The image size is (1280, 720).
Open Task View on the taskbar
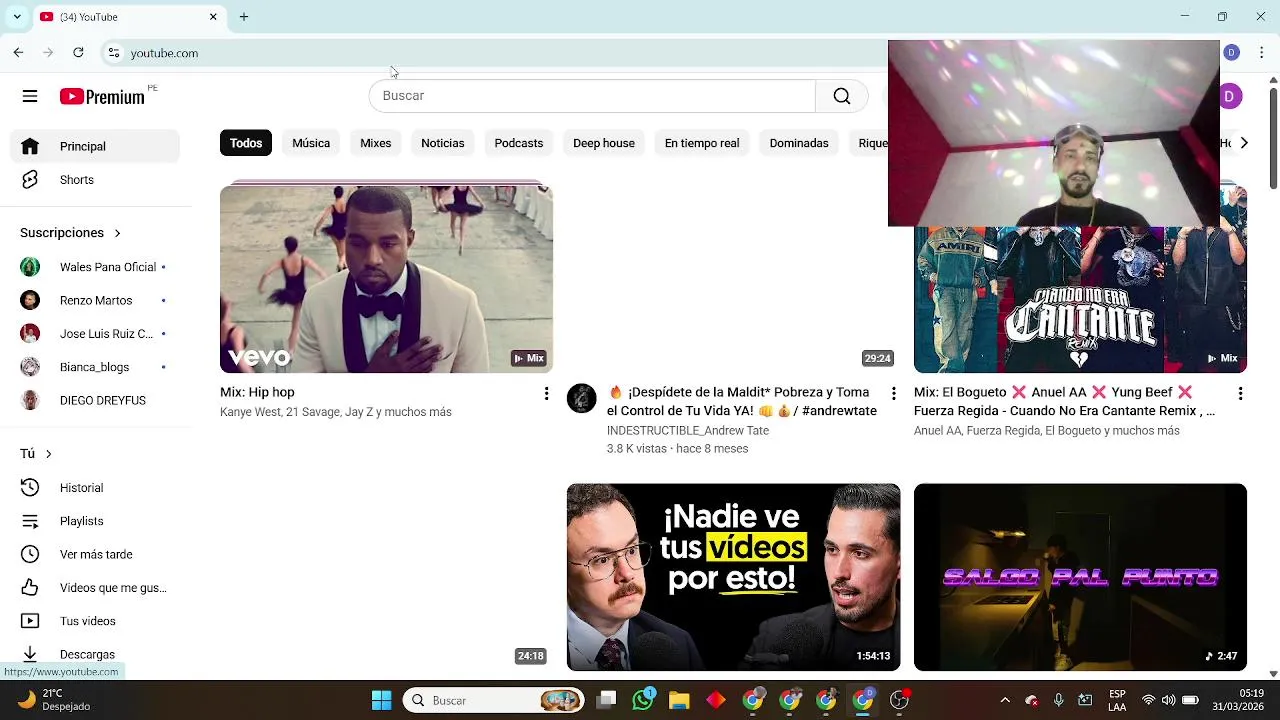point(606,700)
